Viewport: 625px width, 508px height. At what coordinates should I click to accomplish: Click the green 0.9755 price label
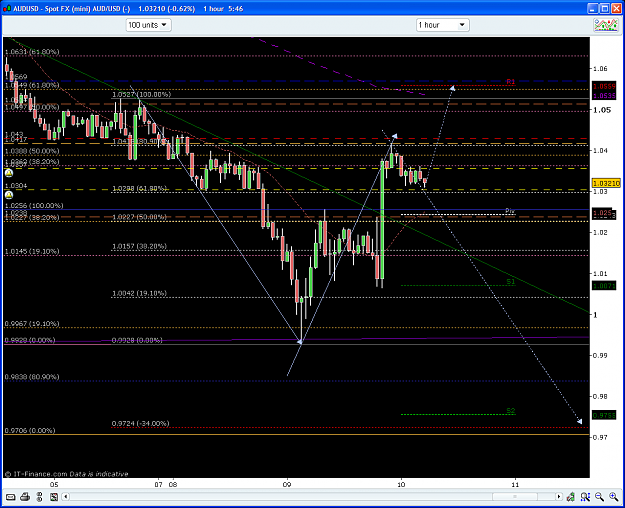point(604,415)
